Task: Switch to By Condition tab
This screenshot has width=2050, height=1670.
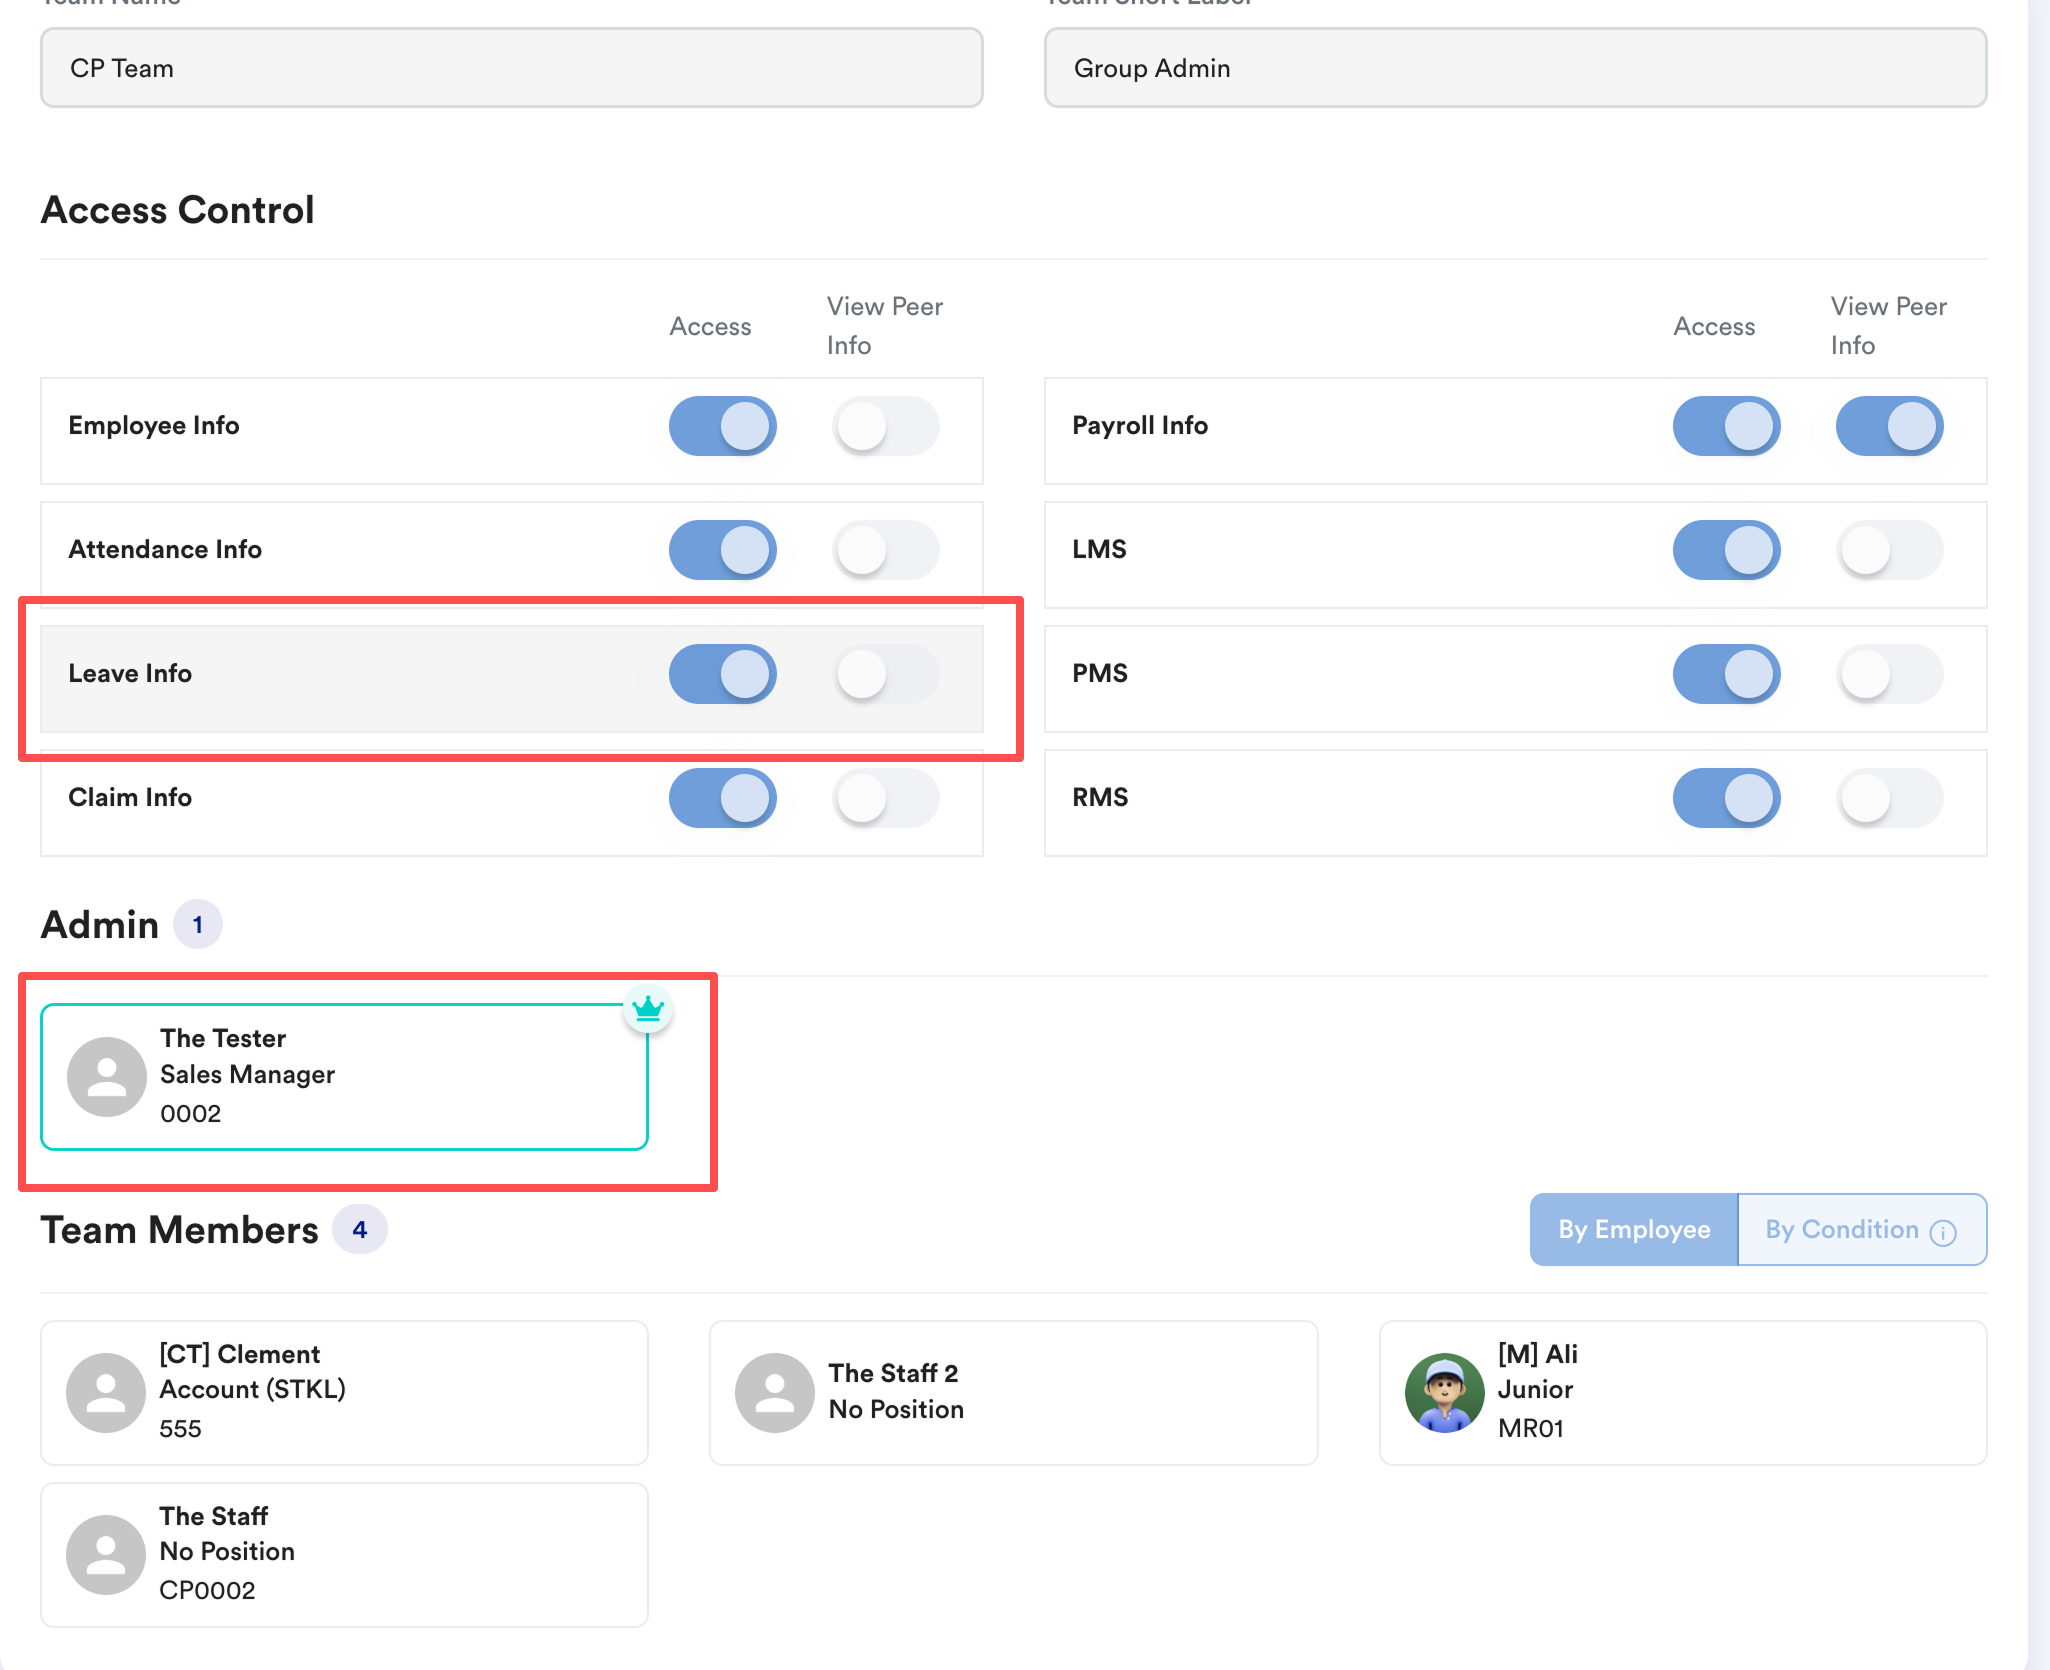Action: point(1842,1229)
